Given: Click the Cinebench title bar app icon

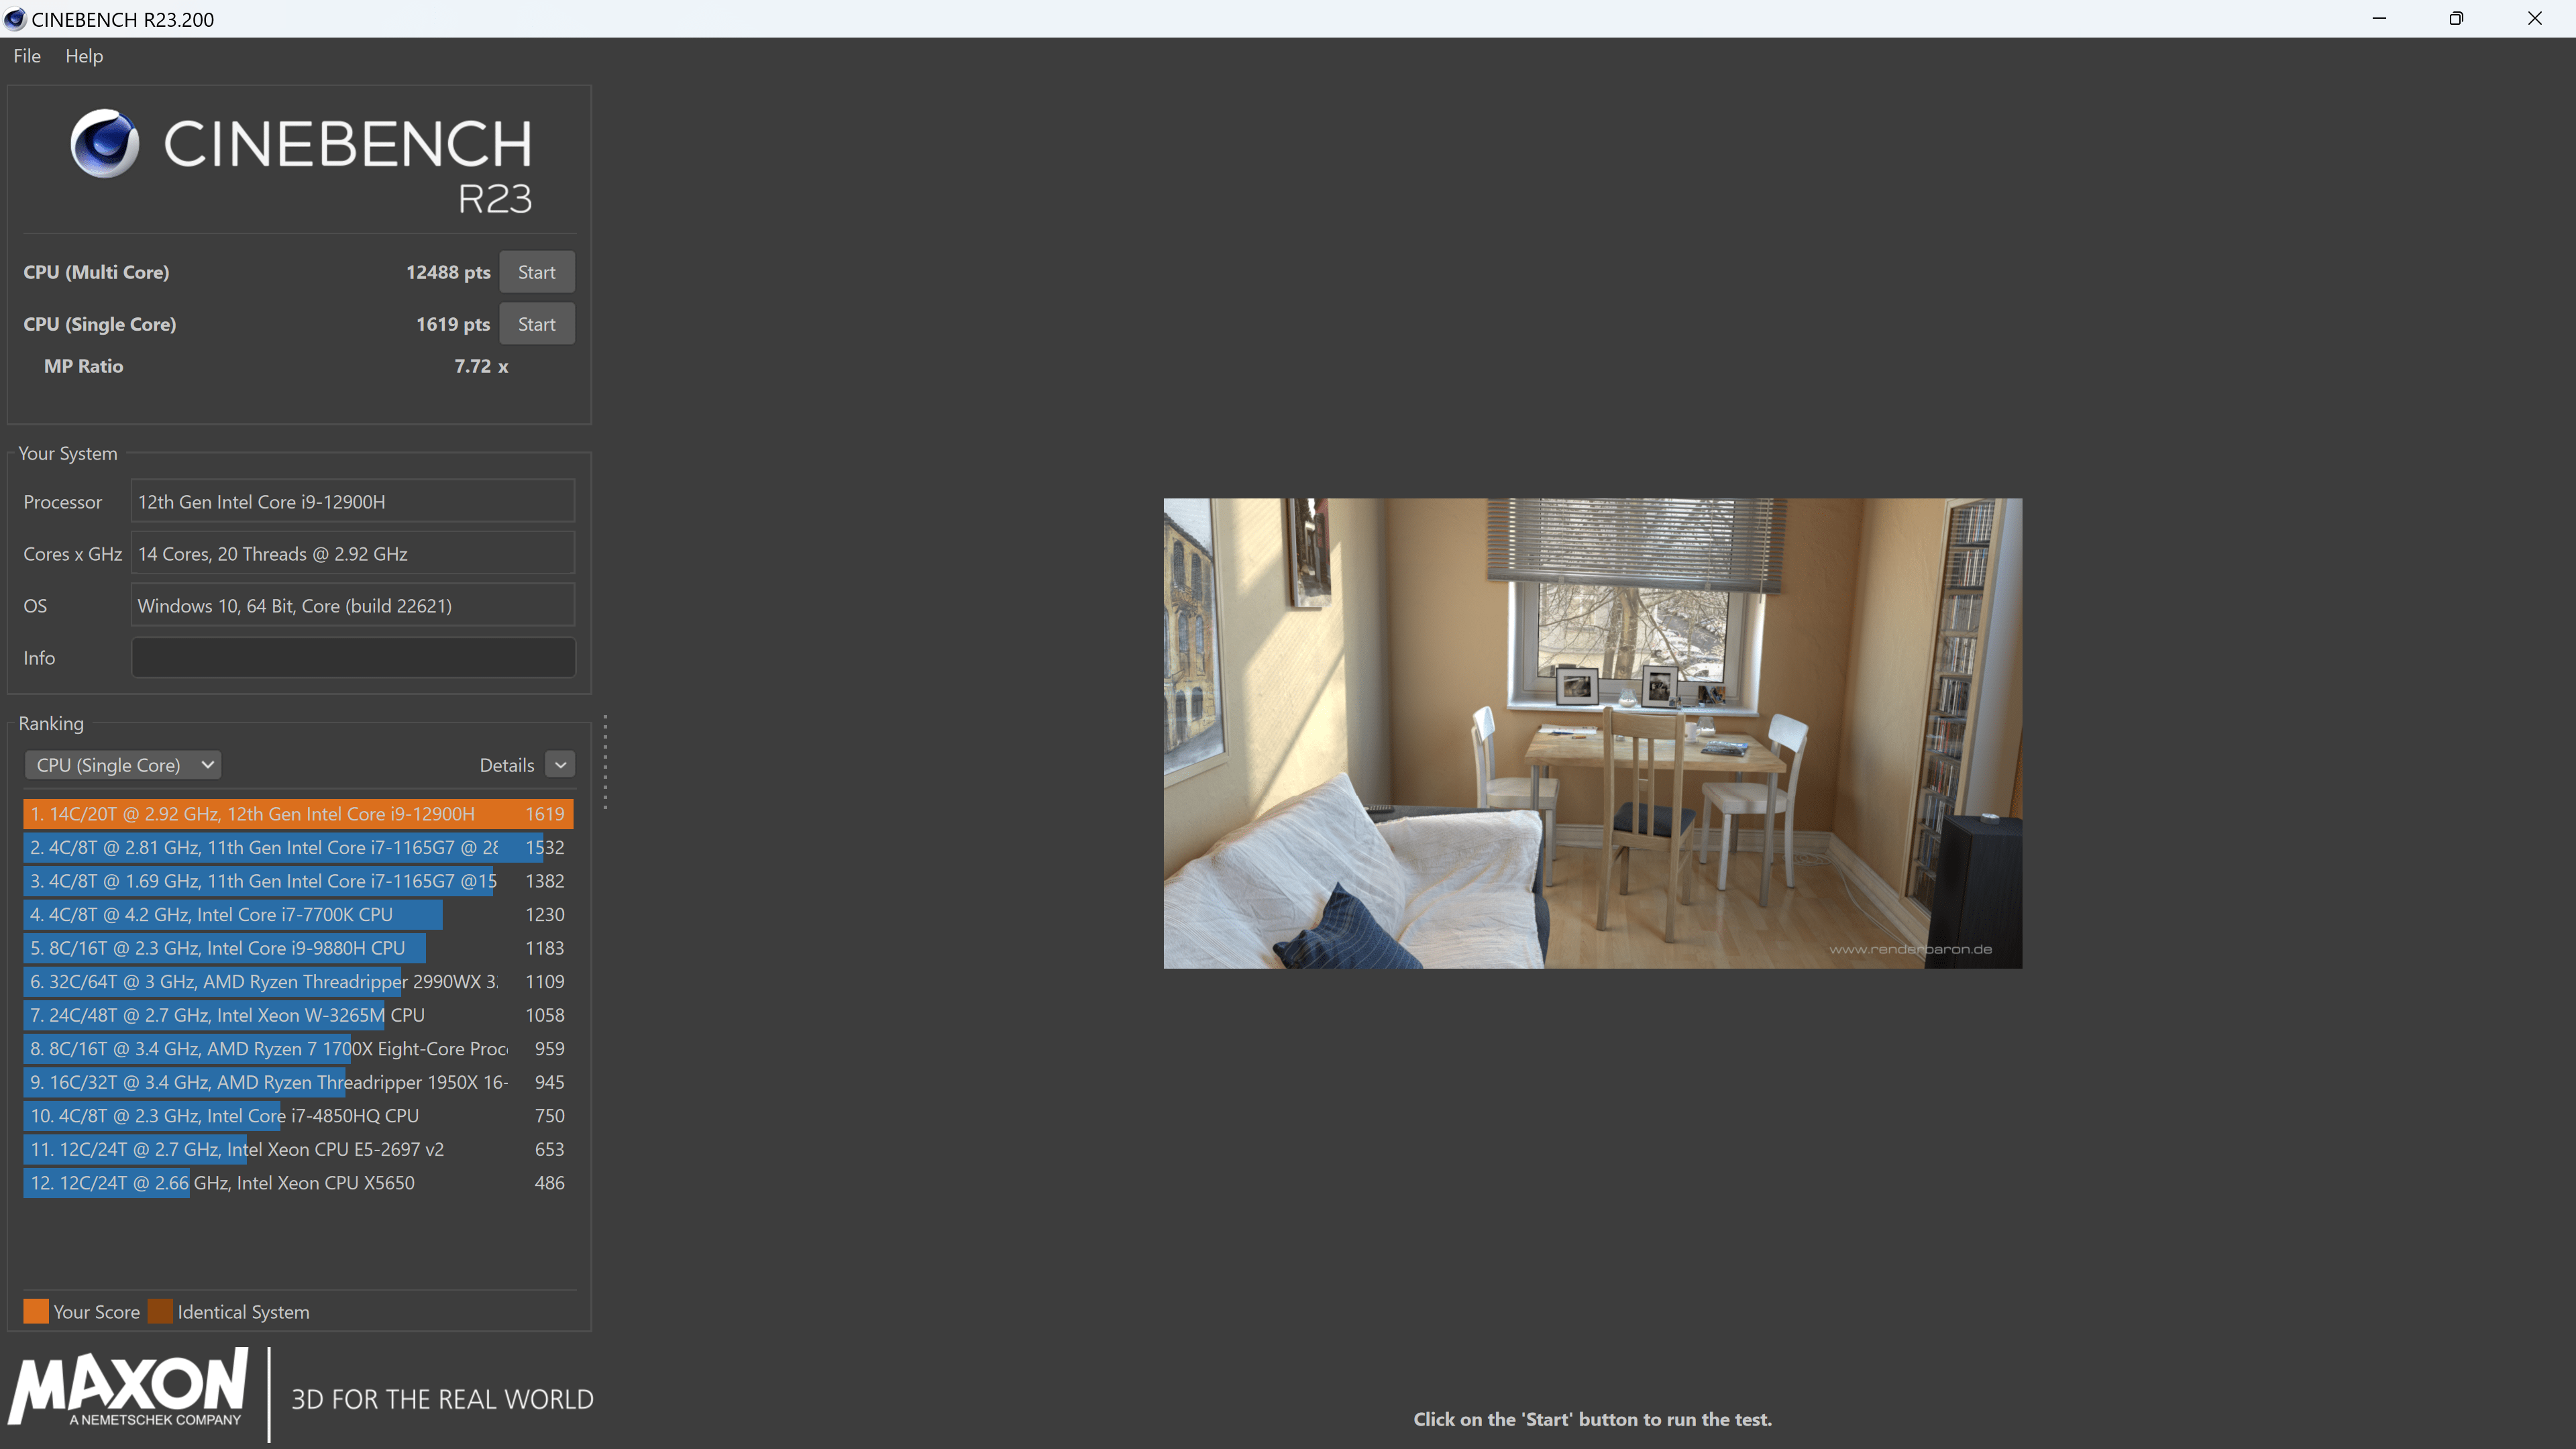Looking at the screenshot, I should point(15,19).
